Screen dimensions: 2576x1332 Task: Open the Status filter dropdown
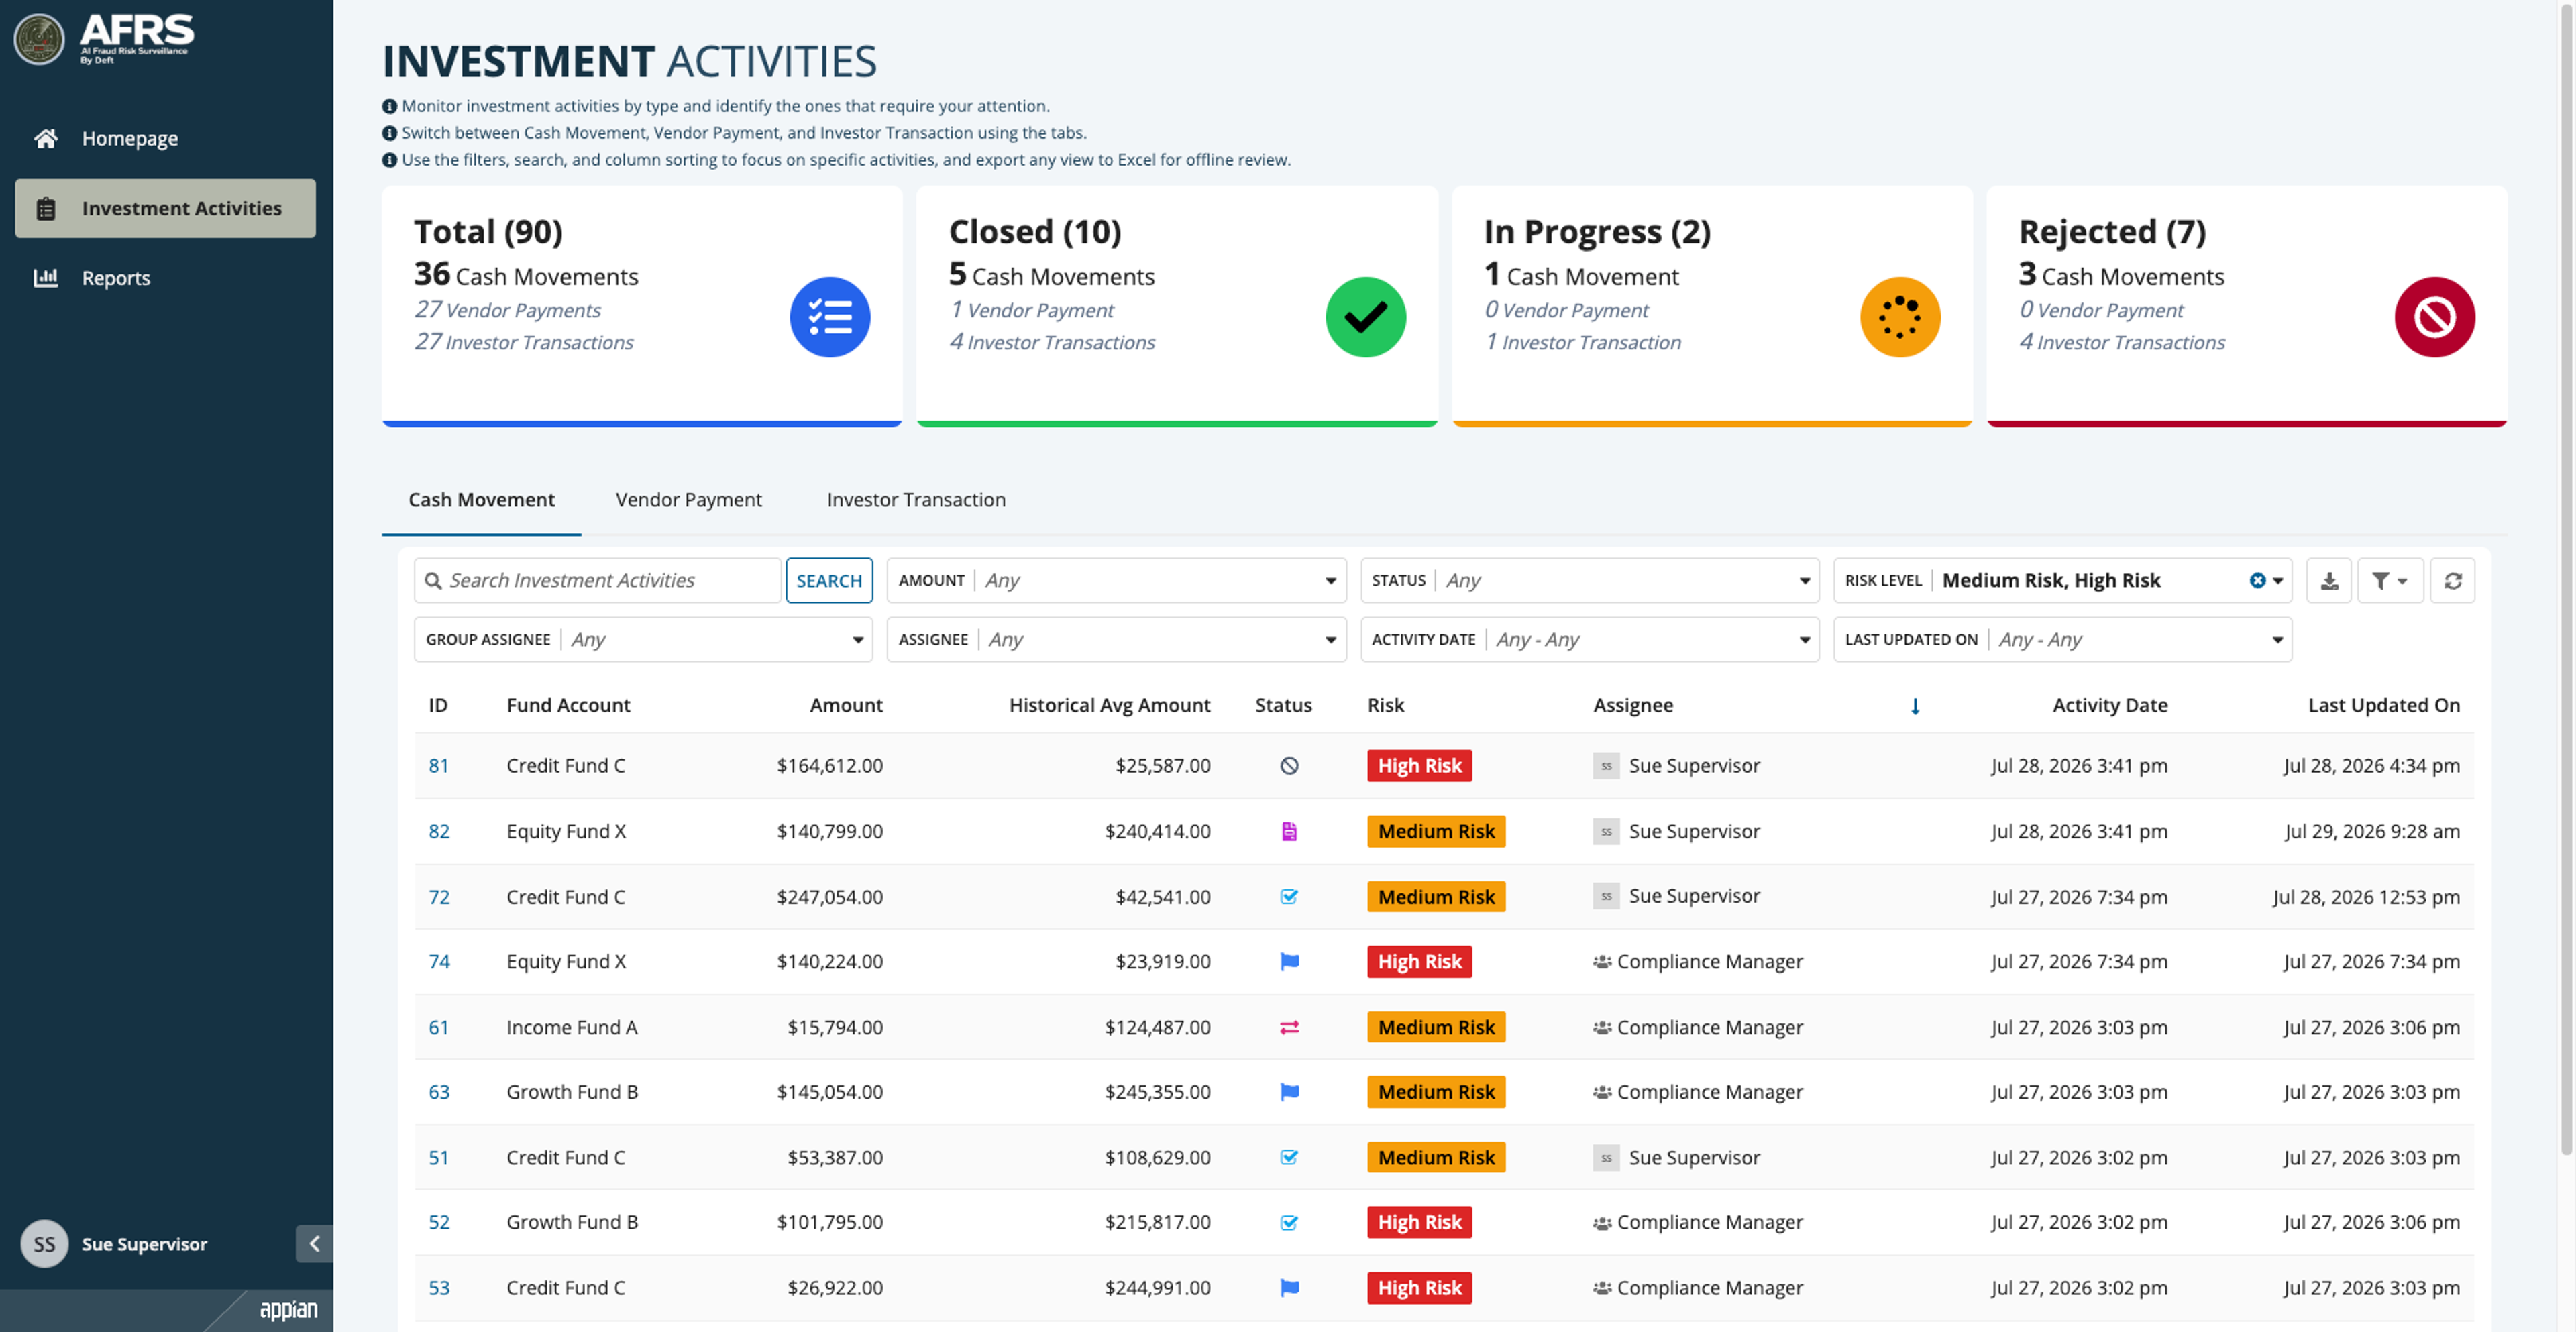[x=1589, y=580]
